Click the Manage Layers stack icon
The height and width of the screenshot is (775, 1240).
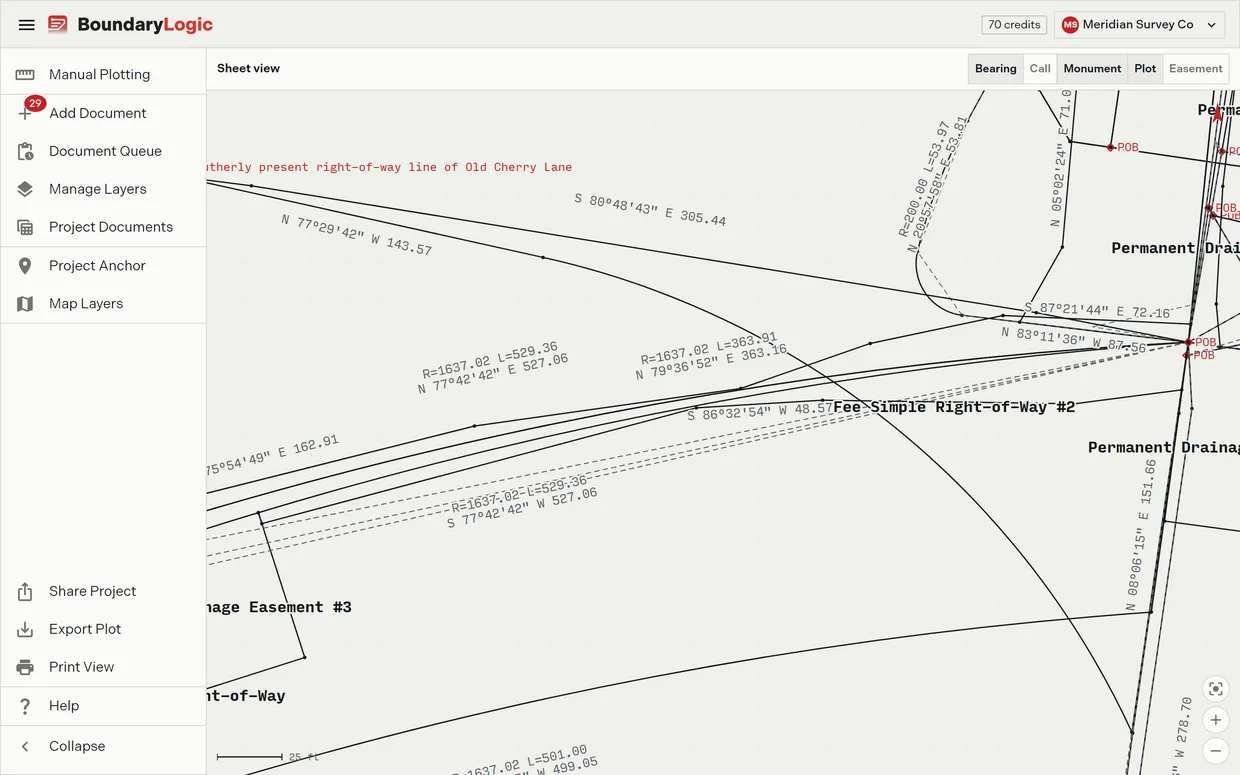[25, 189]
